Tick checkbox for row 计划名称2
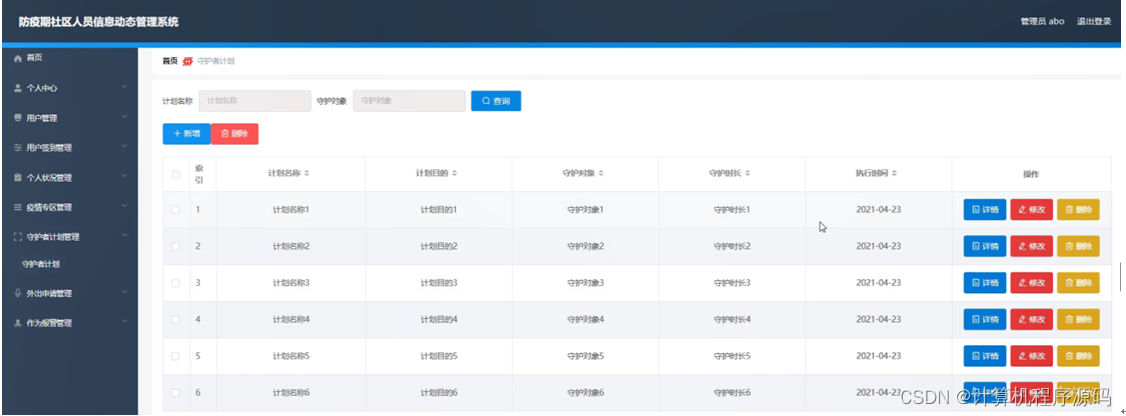This screenshot has width=1126, height=416. pyautogui.click(x=176, y=246)
